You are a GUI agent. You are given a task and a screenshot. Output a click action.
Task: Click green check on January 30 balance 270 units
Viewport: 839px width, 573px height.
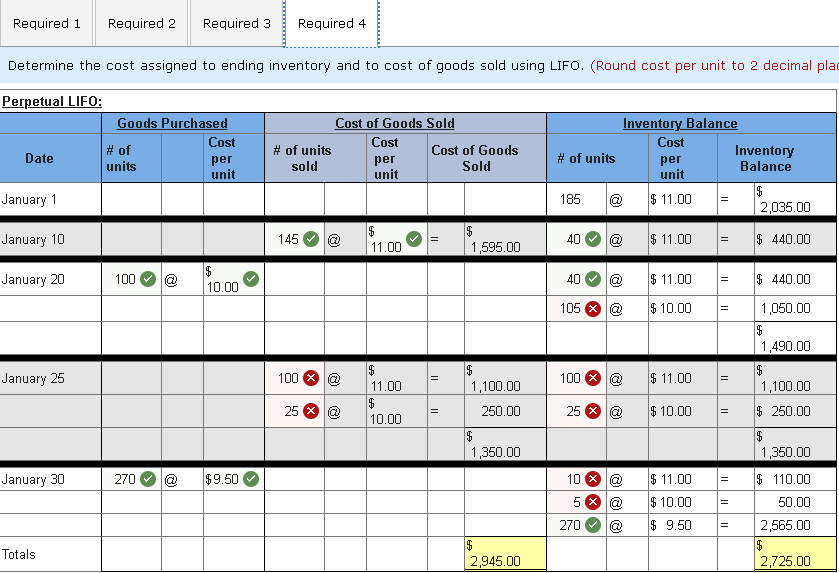click(593, 525)
